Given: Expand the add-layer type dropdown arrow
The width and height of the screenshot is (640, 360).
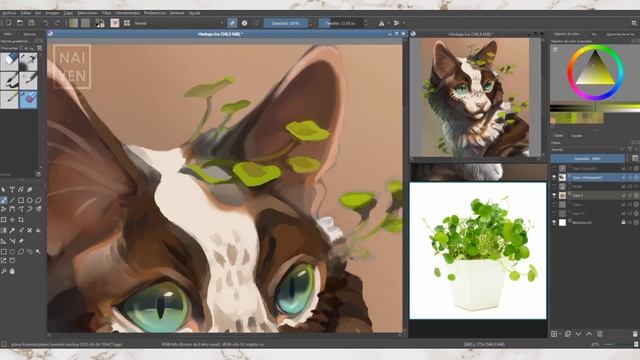Looking at the screenshot, I should [x=560, y=334].
